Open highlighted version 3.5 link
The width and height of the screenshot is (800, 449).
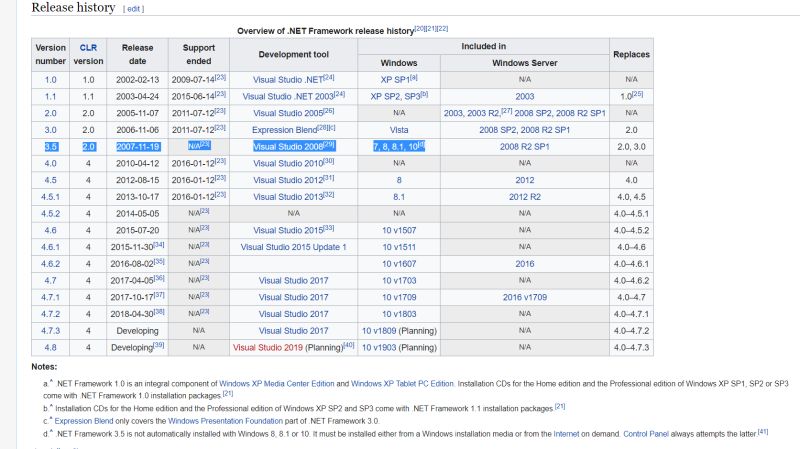point(51,147)
